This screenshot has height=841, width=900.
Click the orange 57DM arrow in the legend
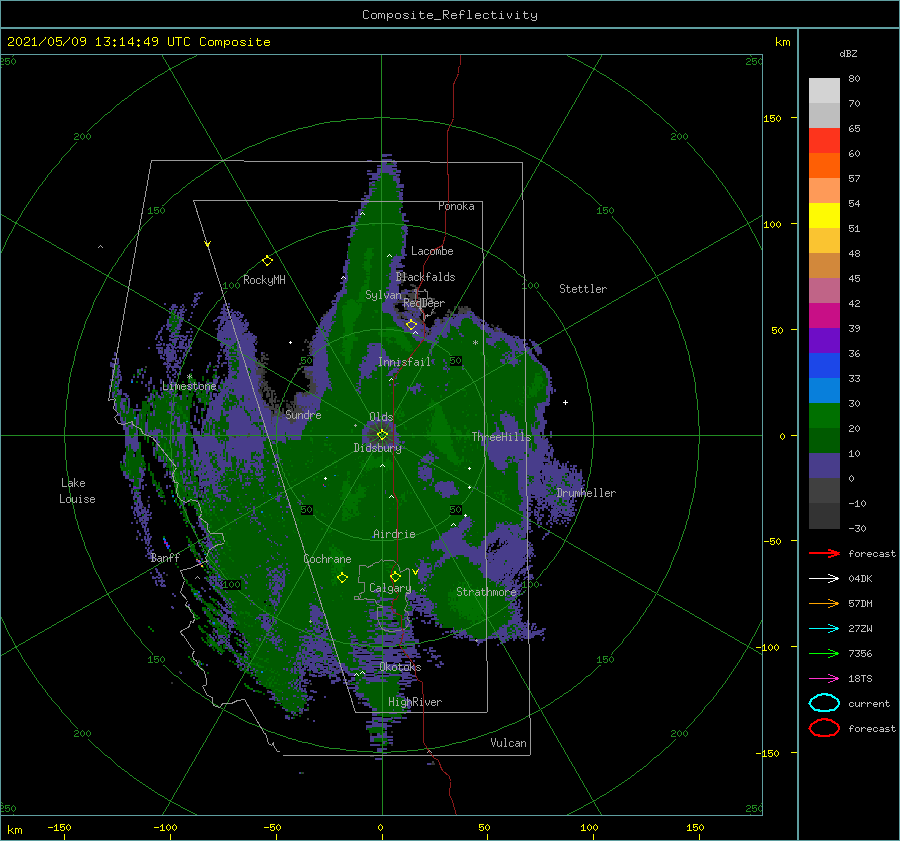coord(824,603)
